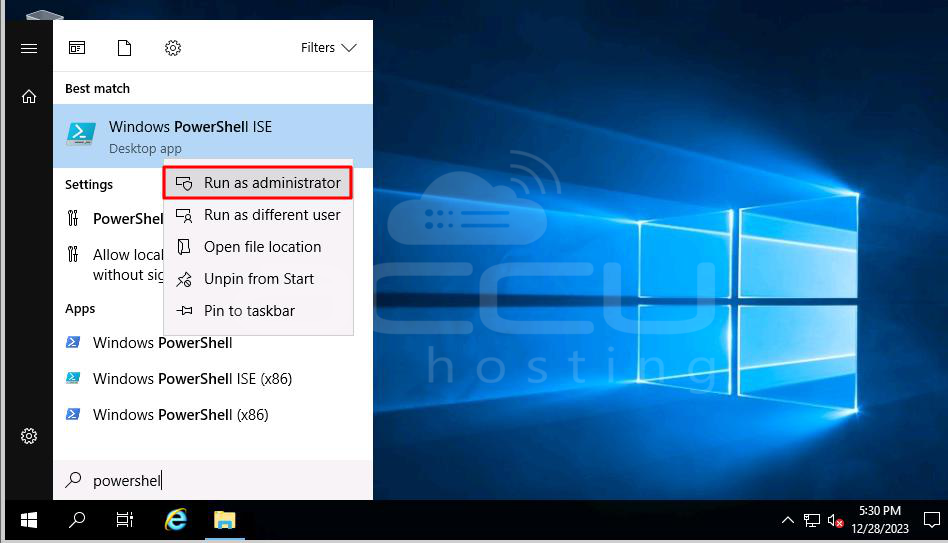Open File Explorer from taskbar
948x543 pixels.
pyautogui.click(x=224, y=519)
